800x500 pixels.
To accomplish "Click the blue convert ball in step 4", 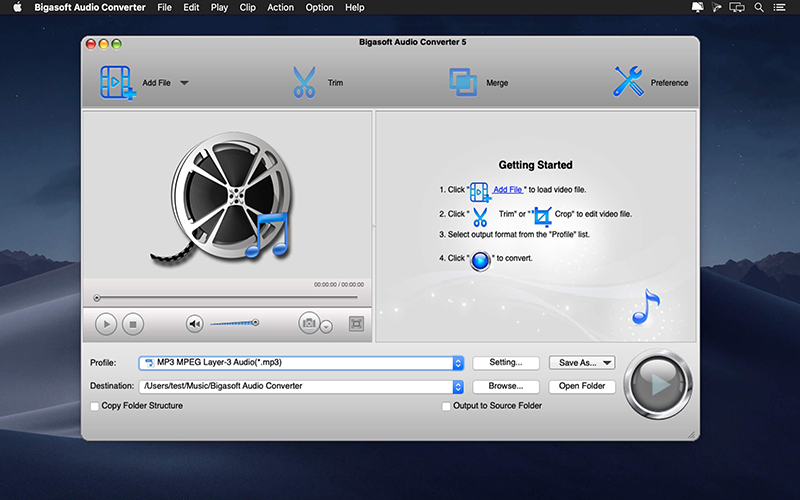I will [480, 261].
